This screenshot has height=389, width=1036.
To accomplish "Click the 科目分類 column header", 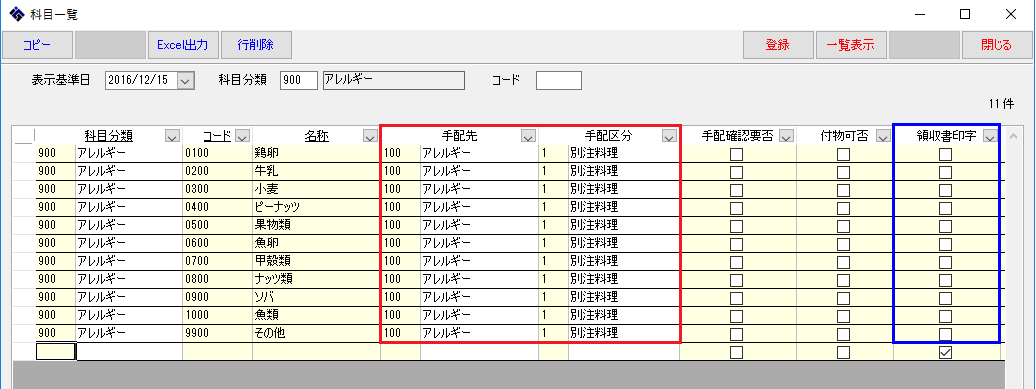I will click(108, 136).
